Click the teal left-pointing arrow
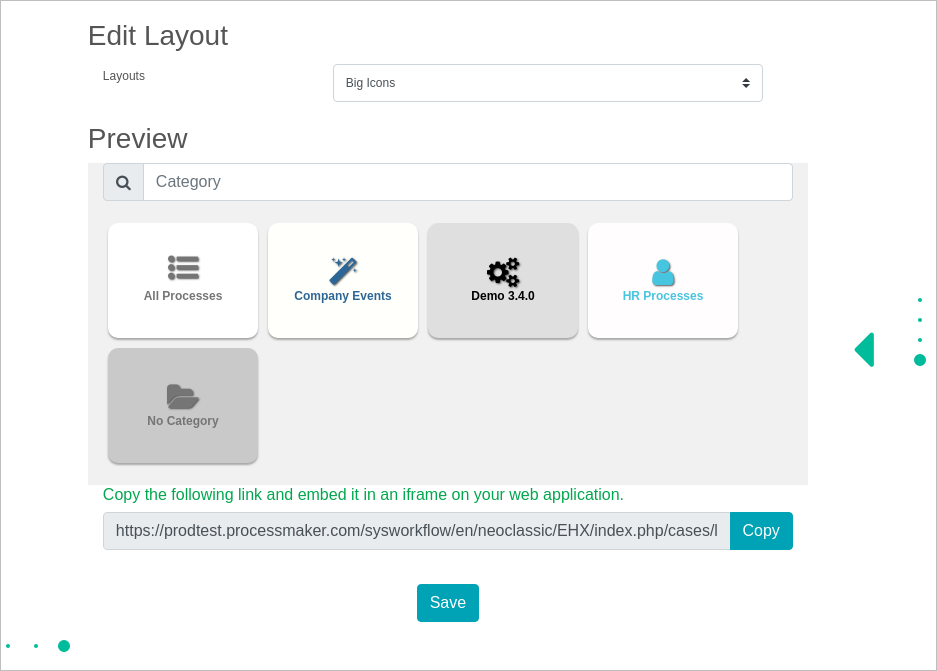Image resolution: width=937 pixels, height=671 pixels. 865,350
